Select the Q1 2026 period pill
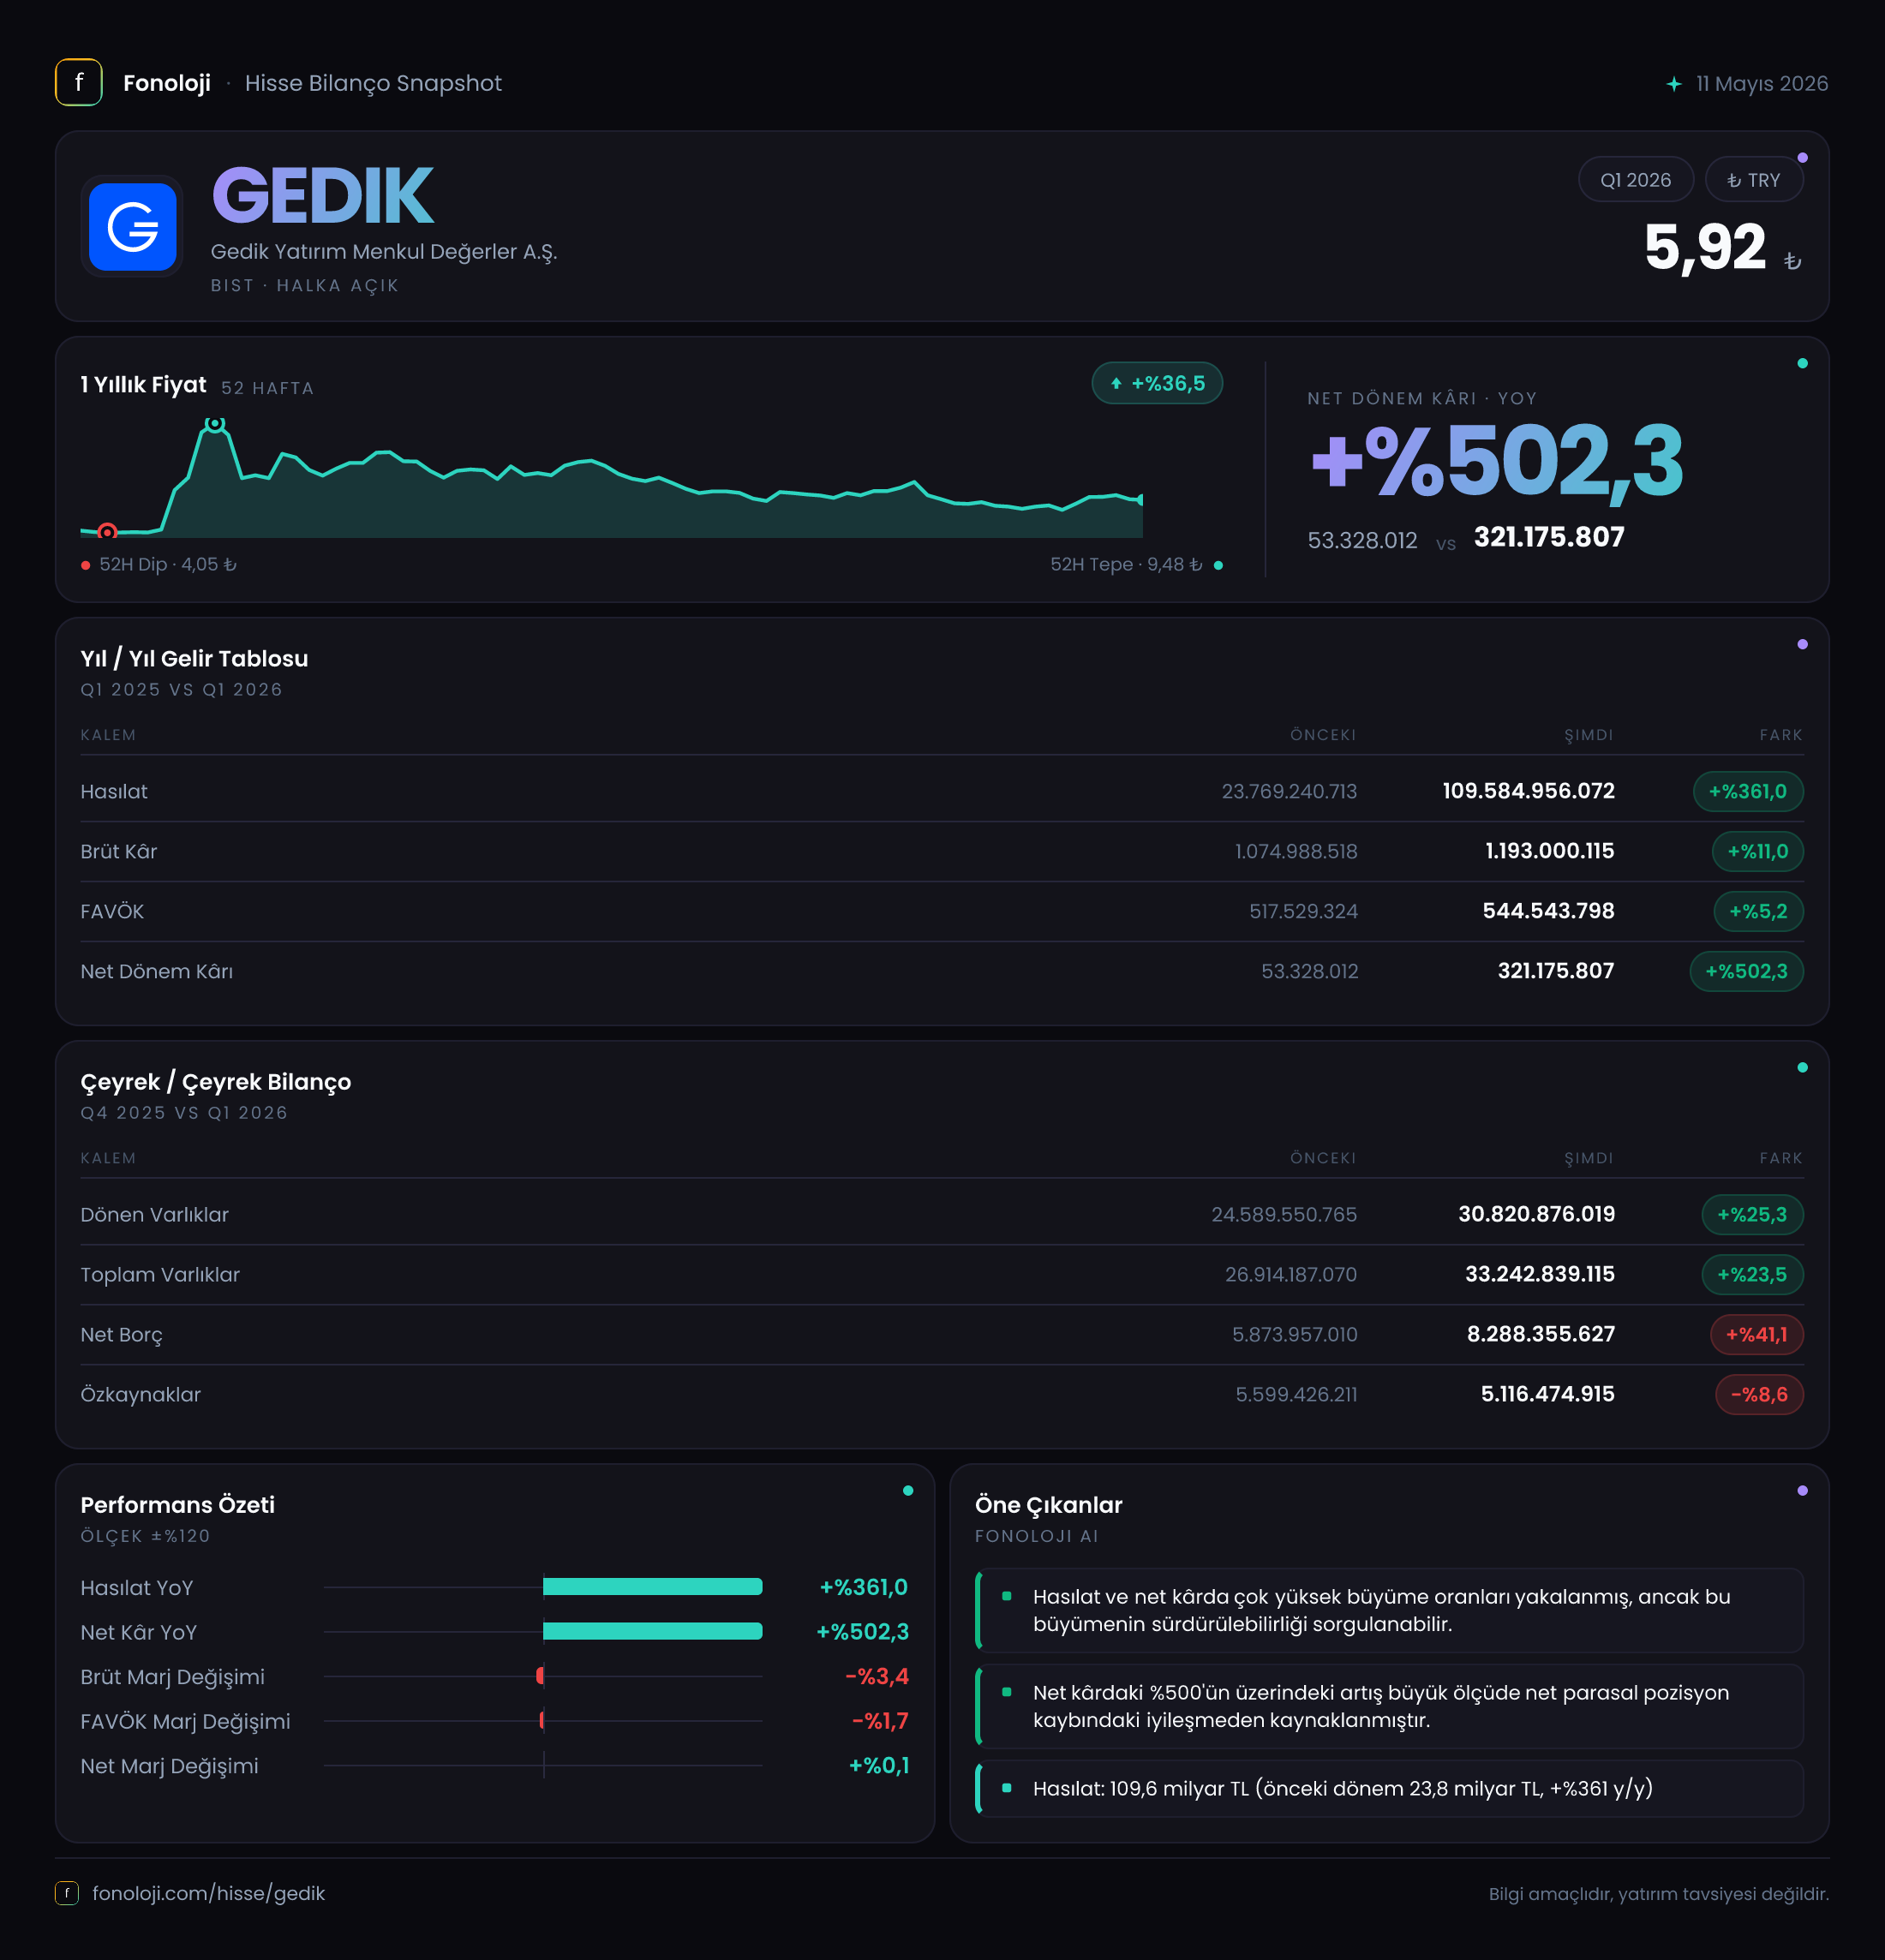Screen dimensions: 1885x1960 point(1635,180)
